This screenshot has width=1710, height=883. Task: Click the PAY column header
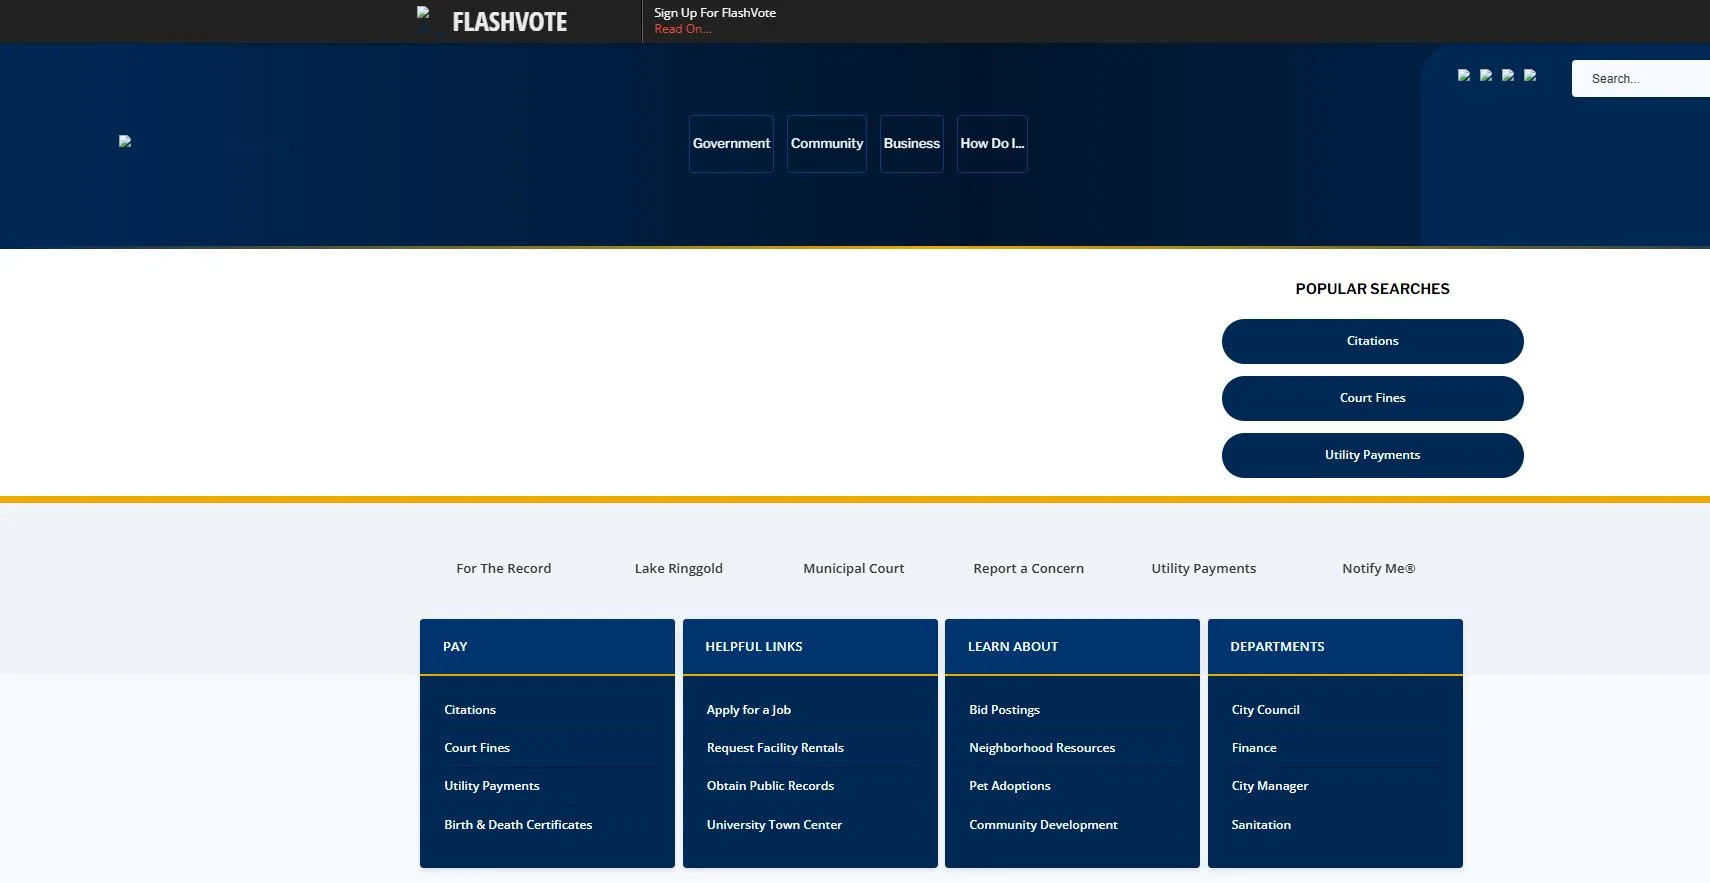coord(547,647)
